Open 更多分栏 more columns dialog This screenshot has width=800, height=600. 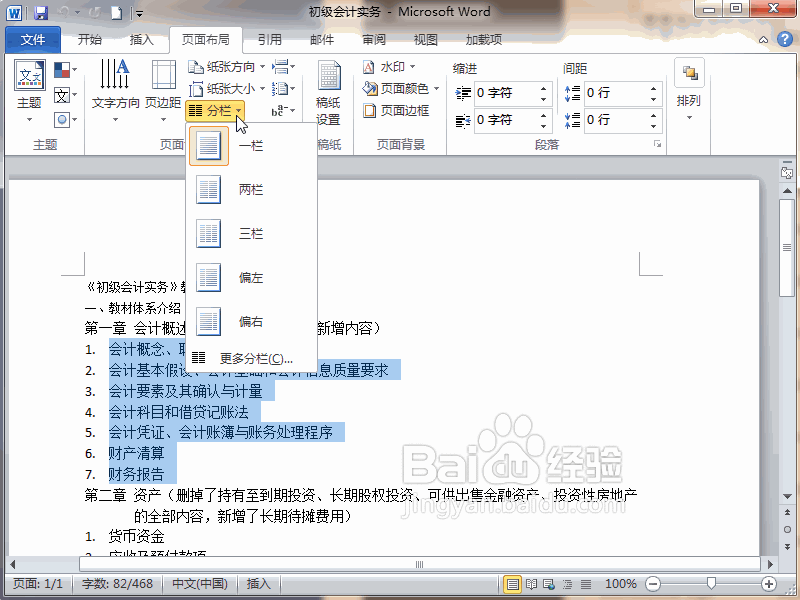252,358
